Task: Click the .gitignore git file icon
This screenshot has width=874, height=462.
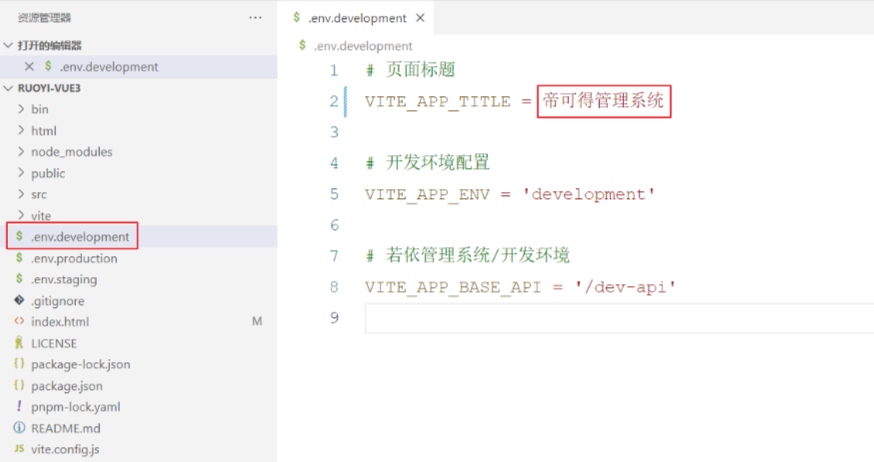Action: [x=19, y=300]
